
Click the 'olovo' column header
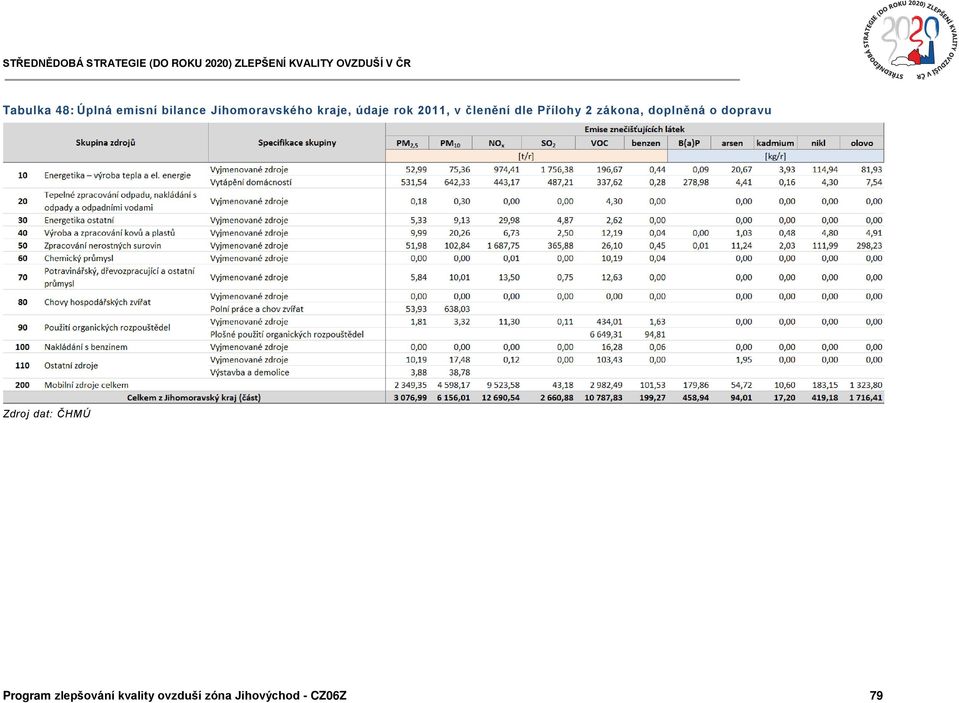point(862,143)
